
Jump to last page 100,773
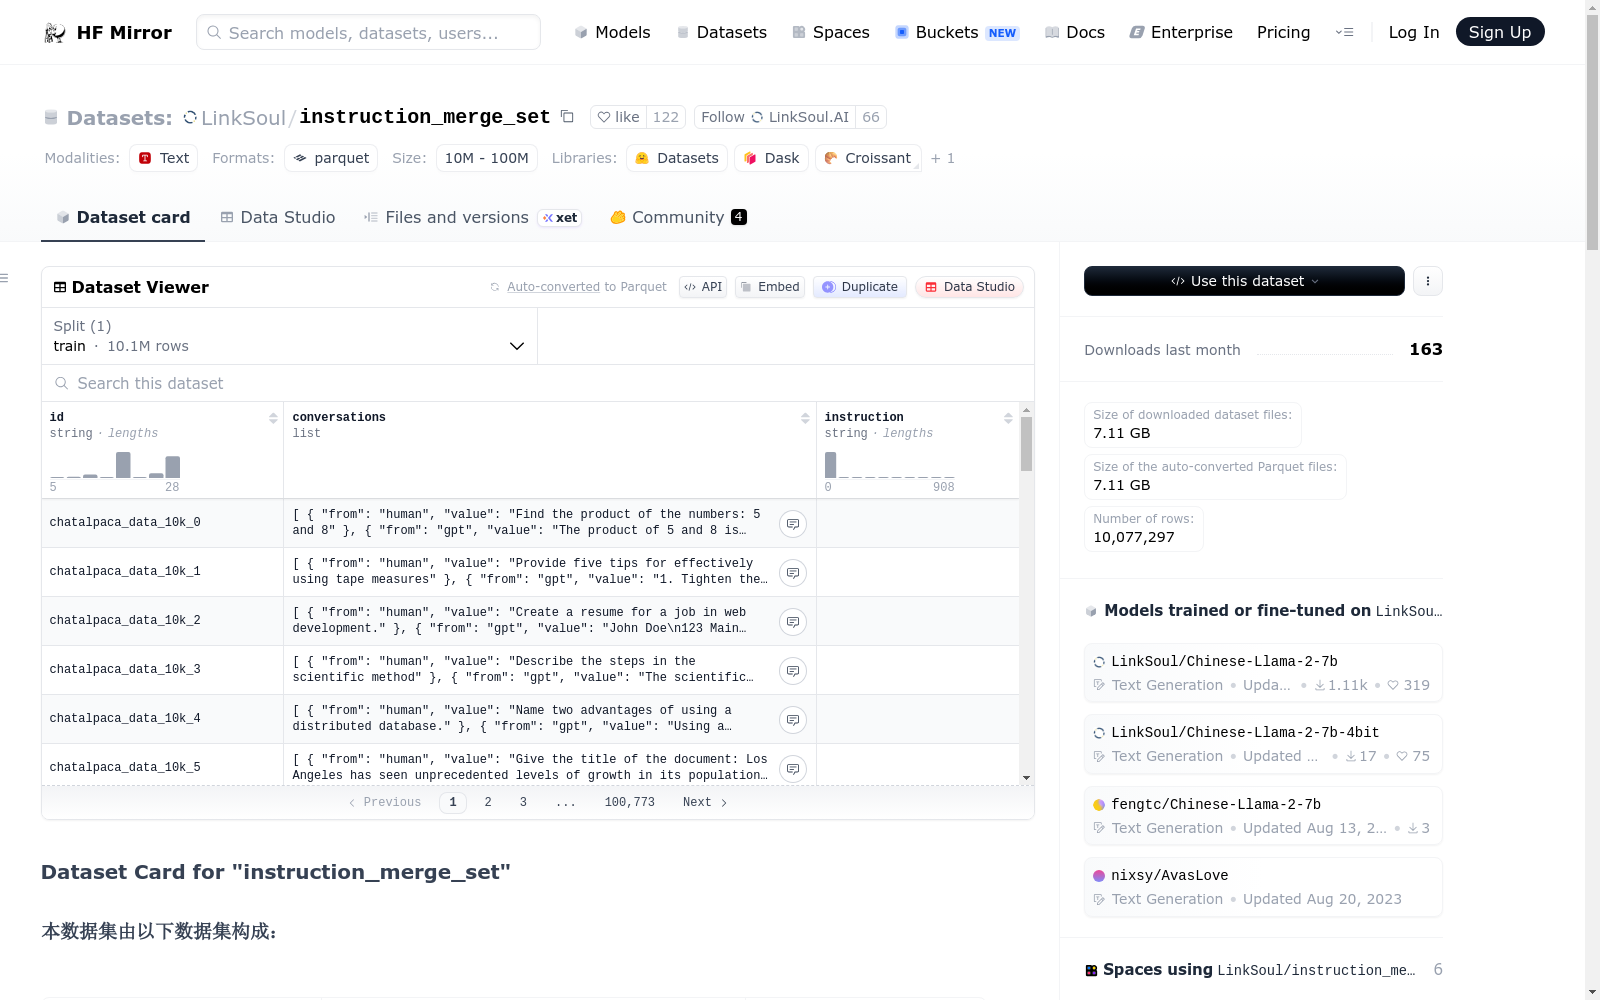(x=630, y=802)
